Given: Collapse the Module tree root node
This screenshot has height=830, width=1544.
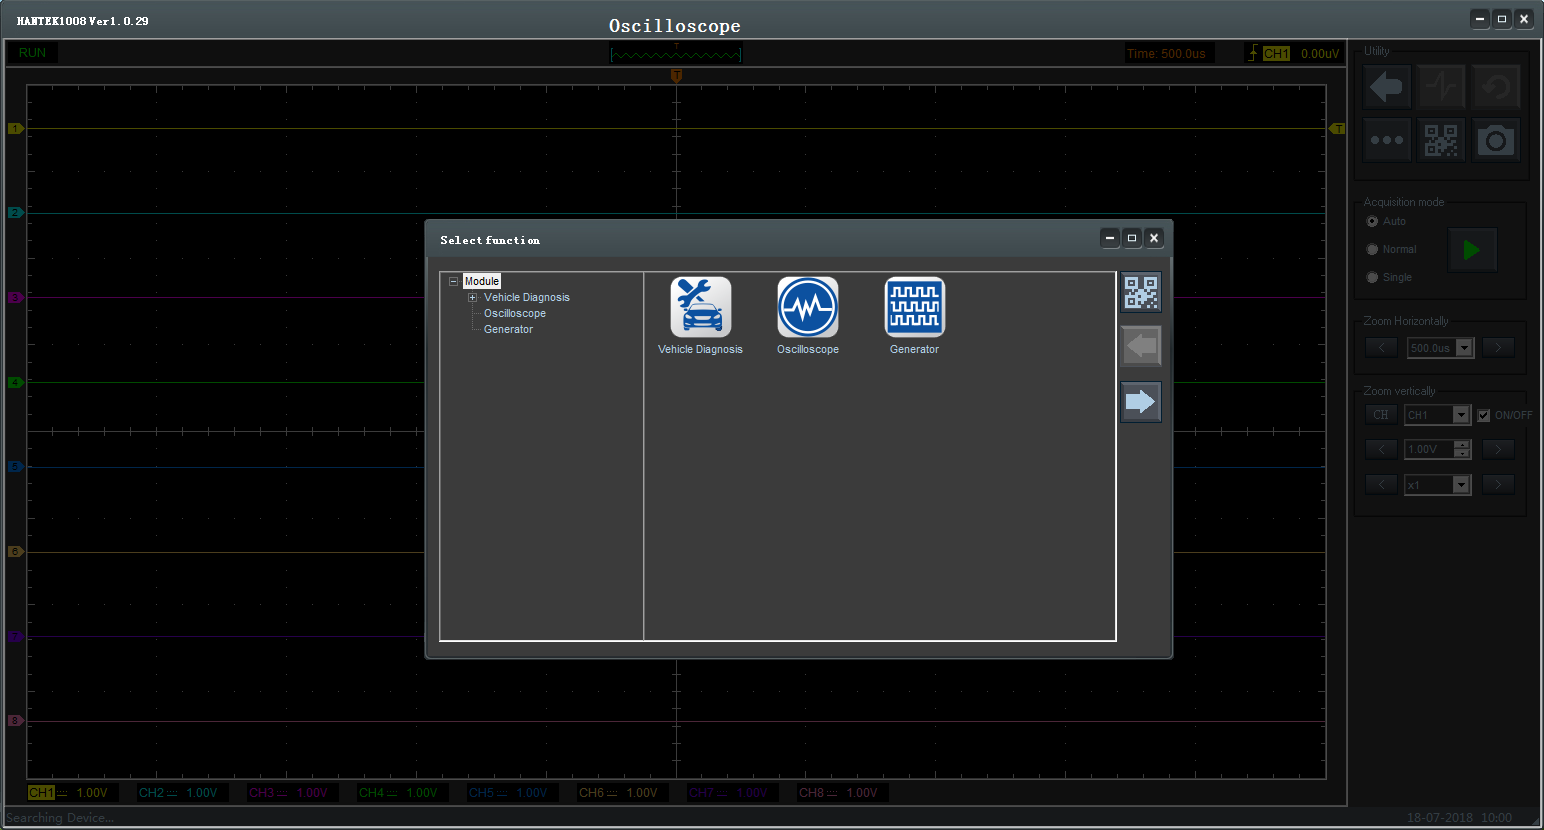Looking at the screenshot, I should pos(453,282).
